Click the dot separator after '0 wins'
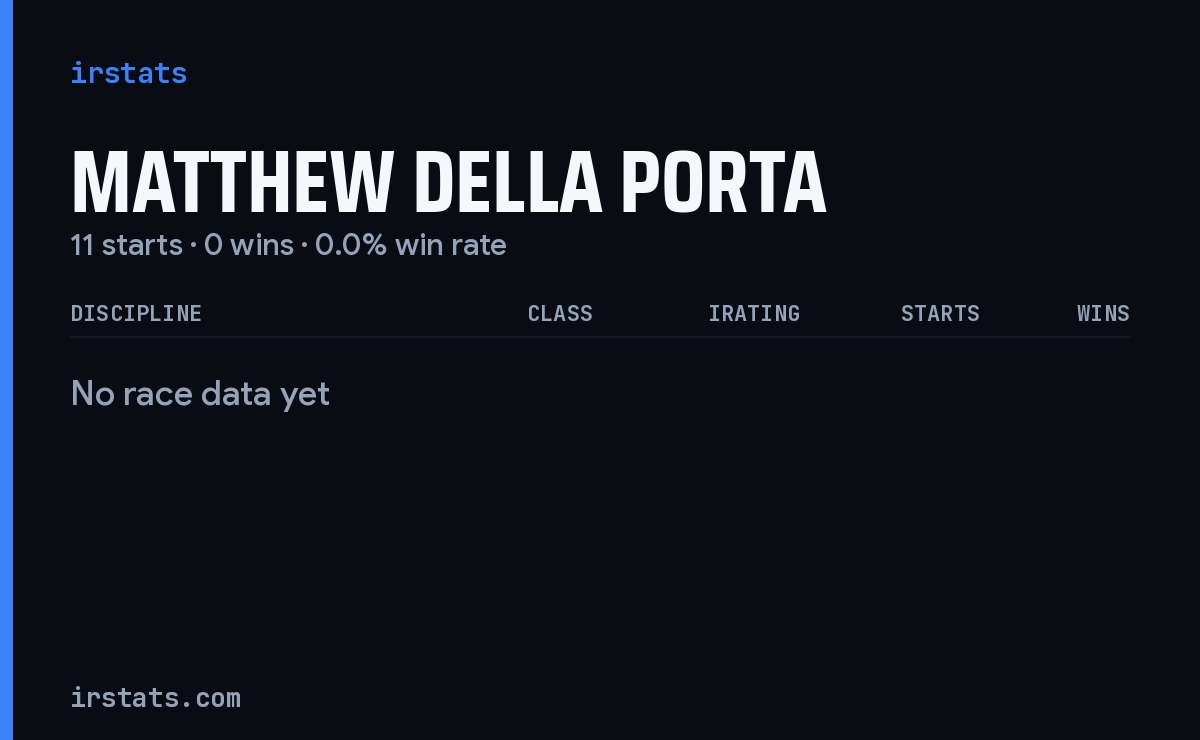This screenshot has height=740, width=1200. coord(304,246)
